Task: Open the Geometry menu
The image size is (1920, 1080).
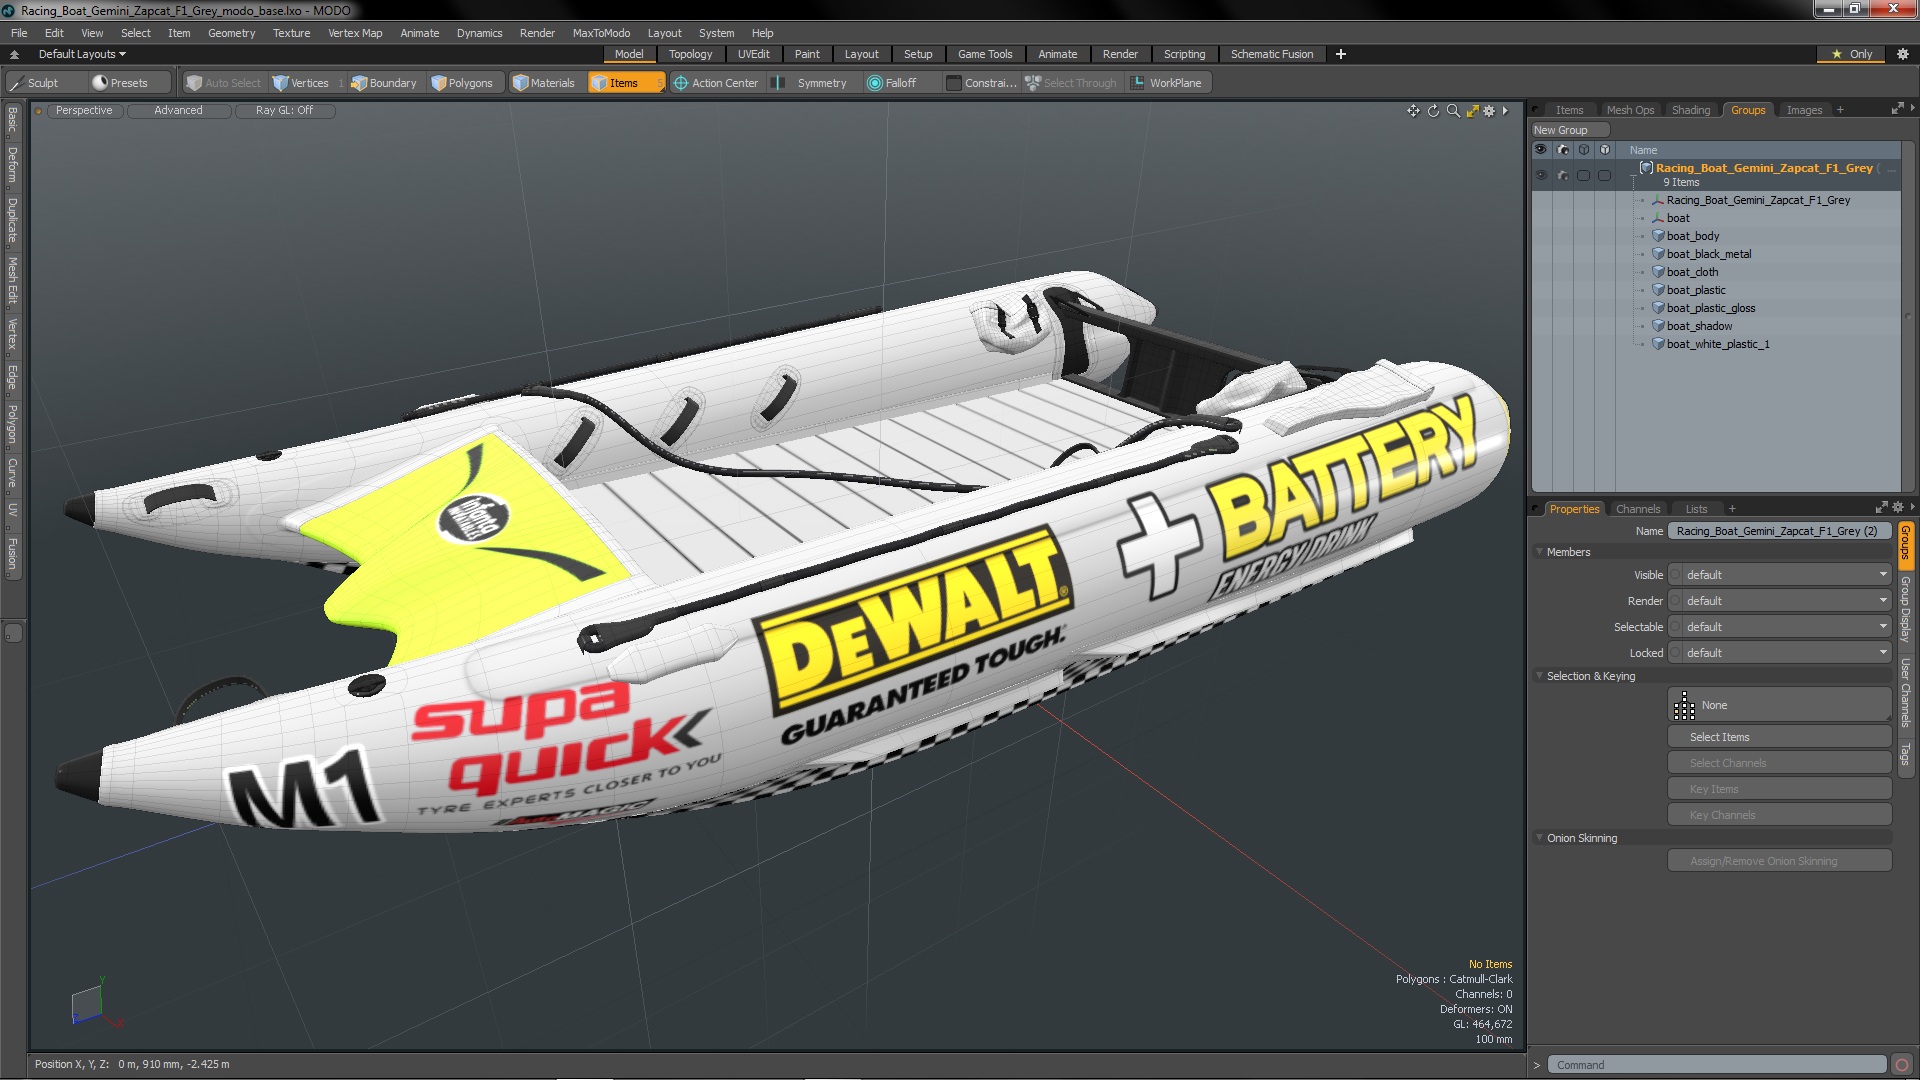Action: pos(231,33)
